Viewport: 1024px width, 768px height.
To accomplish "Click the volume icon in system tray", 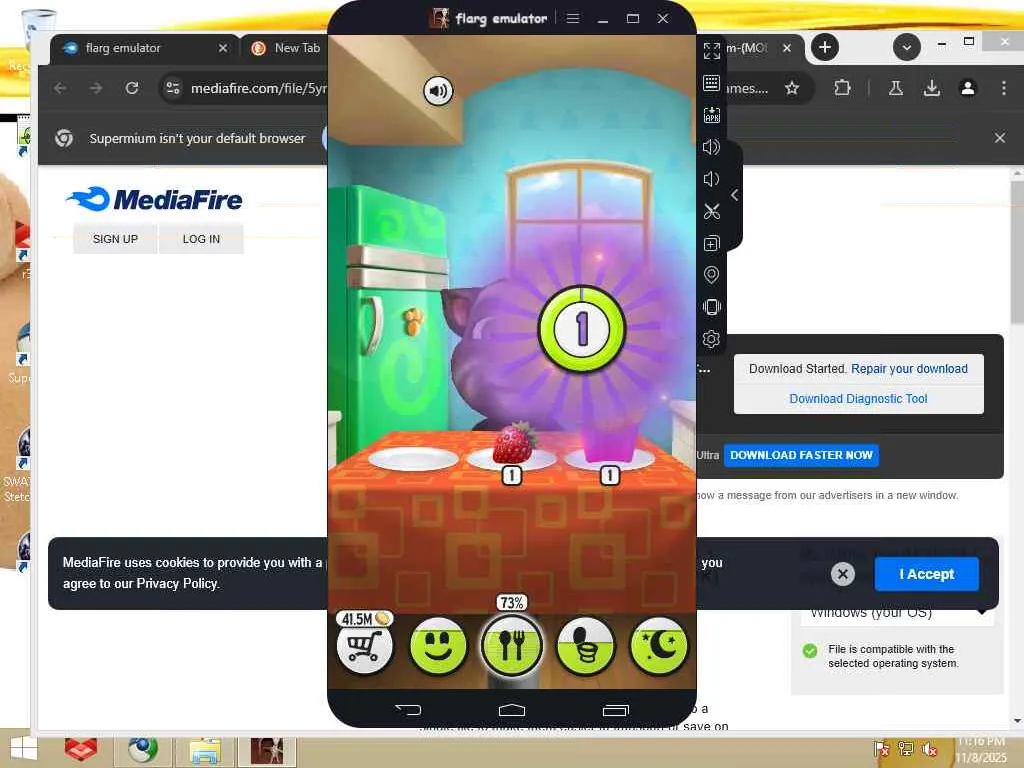I will pos(930,749).
